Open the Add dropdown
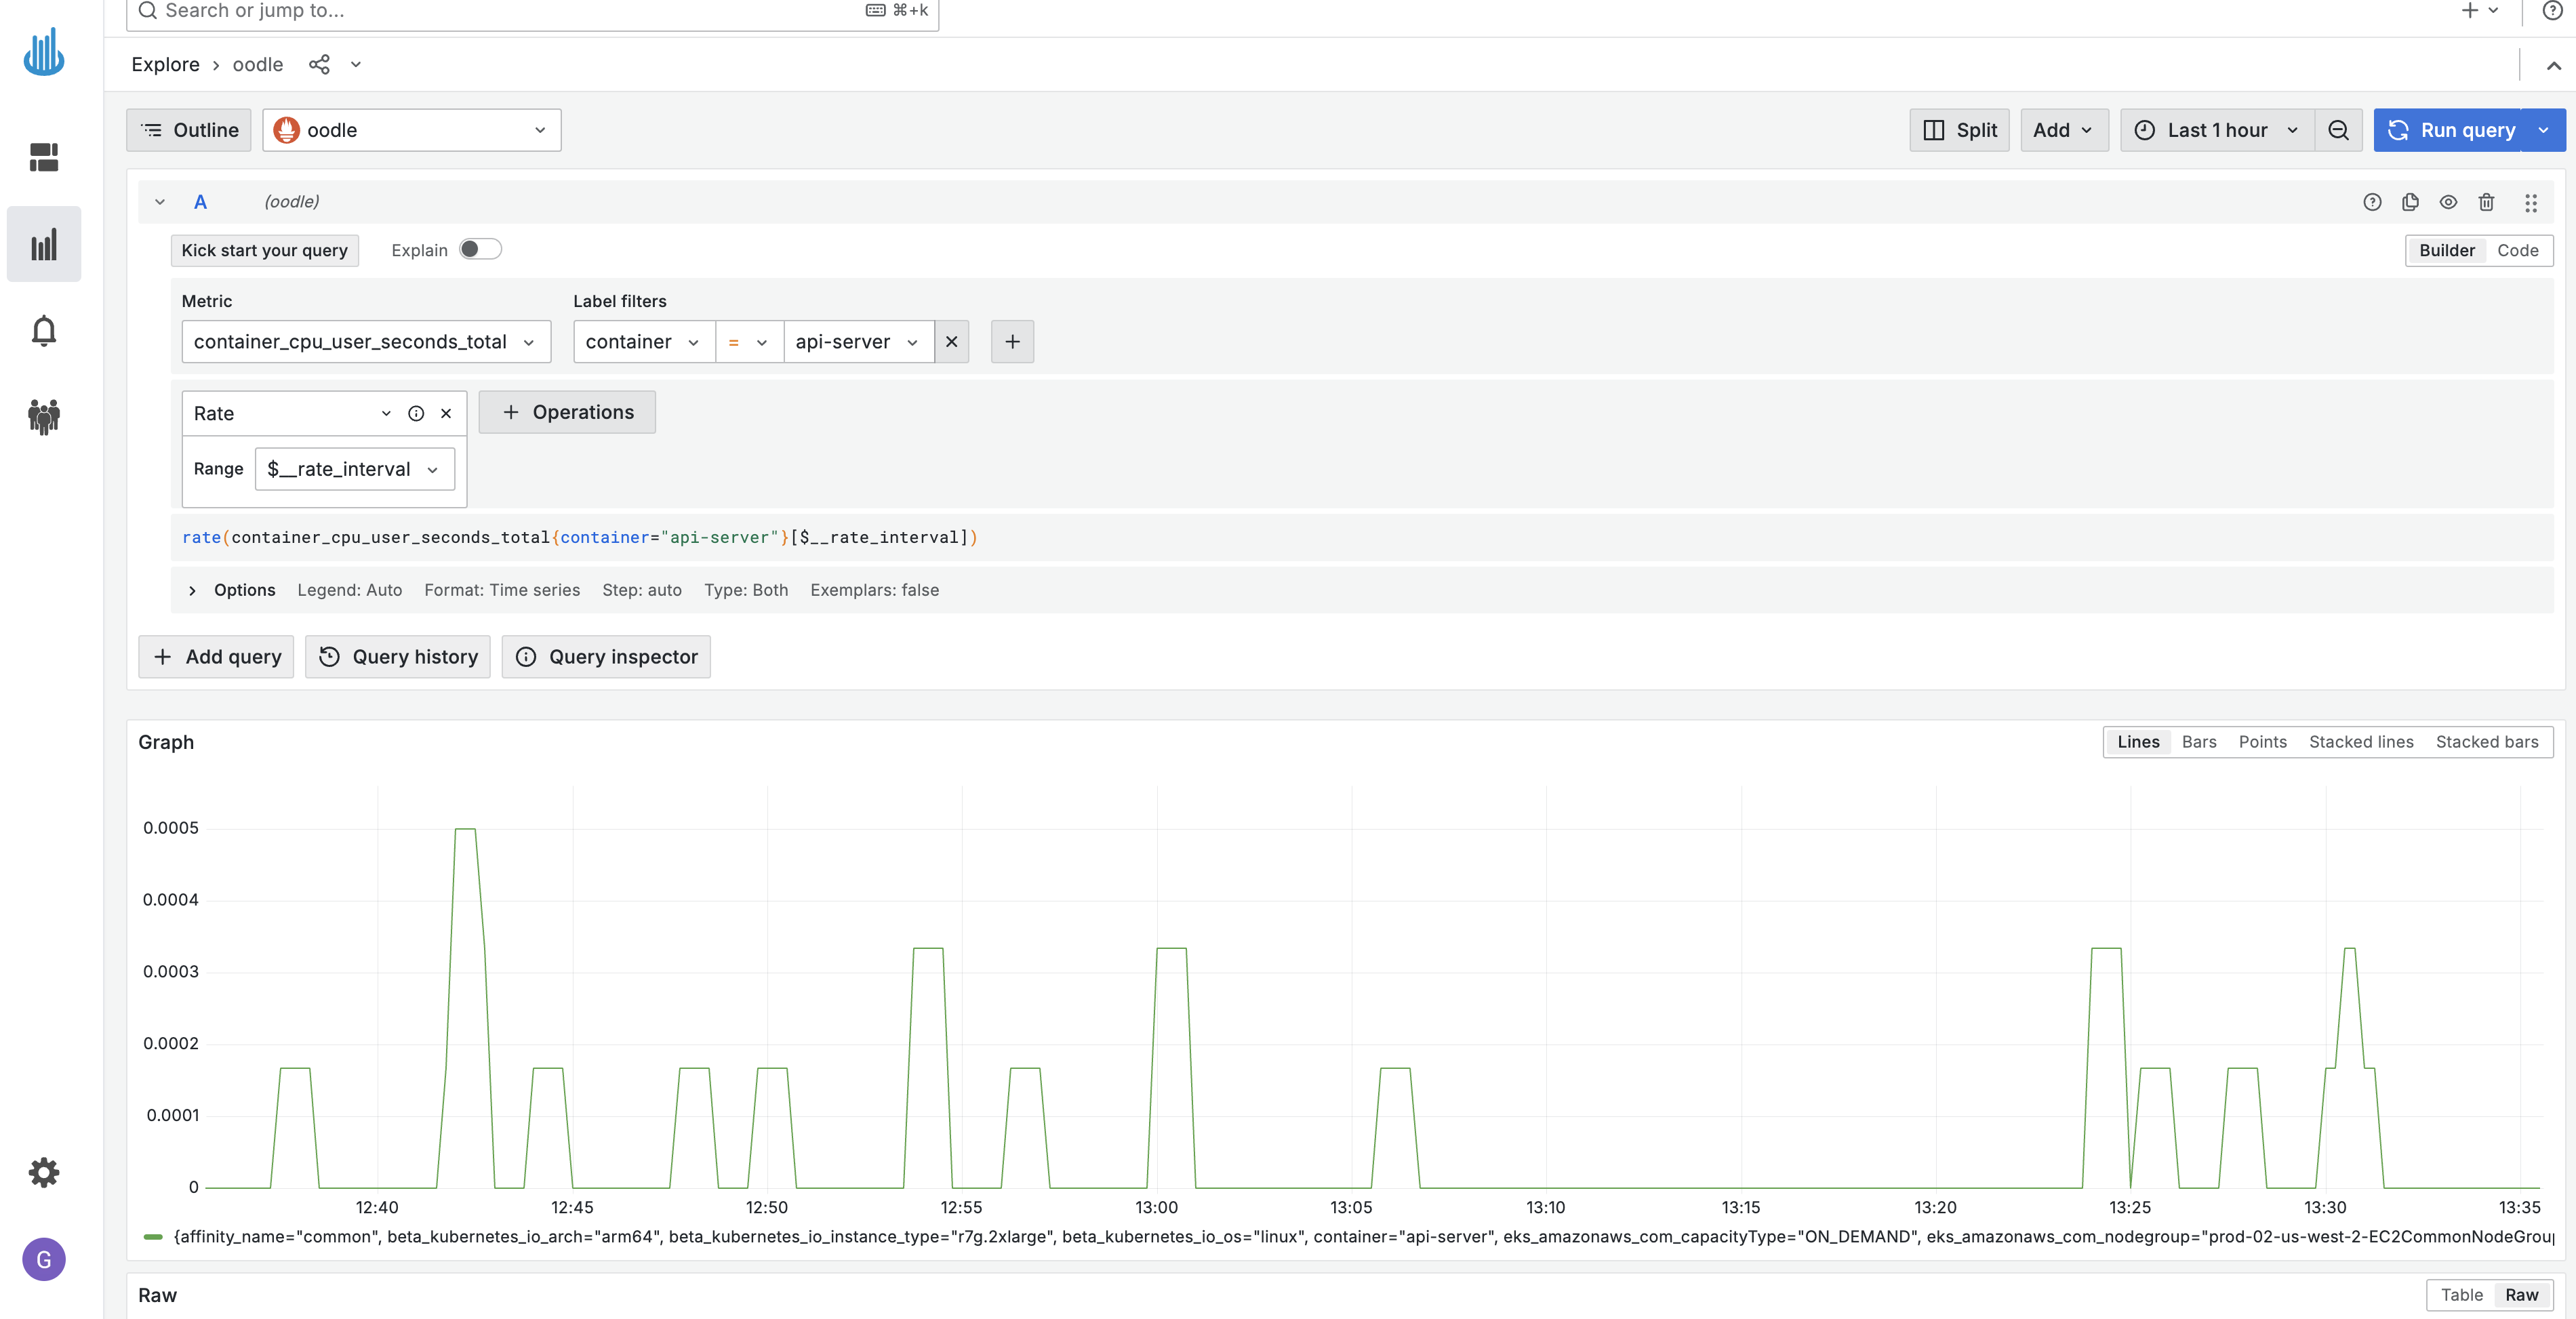 2063,130
